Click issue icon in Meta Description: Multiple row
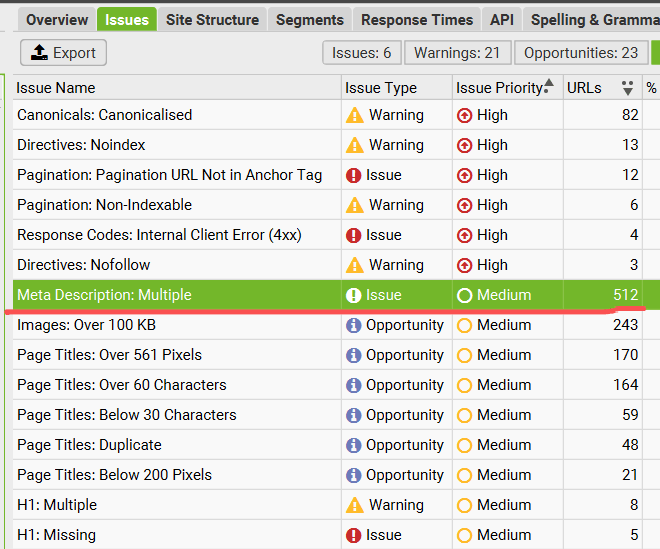 pyautogui.click(x=354, y=295)
